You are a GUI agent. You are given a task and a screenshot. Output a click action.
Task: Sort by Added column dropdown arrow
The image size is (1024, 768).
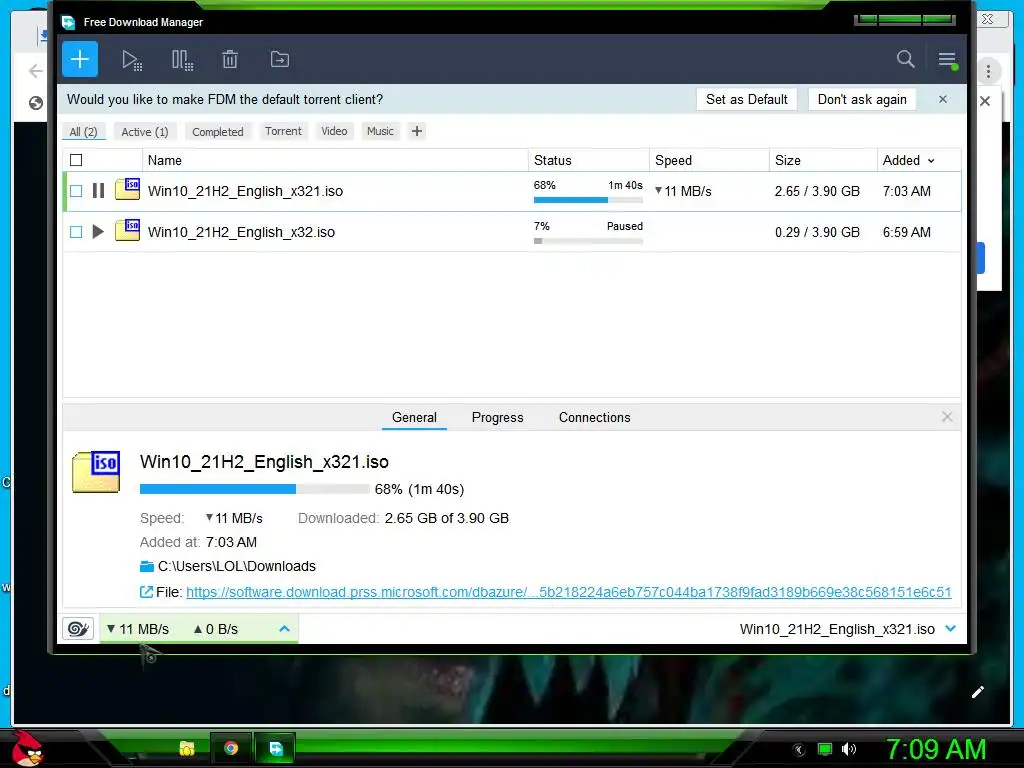coord(931,161)
